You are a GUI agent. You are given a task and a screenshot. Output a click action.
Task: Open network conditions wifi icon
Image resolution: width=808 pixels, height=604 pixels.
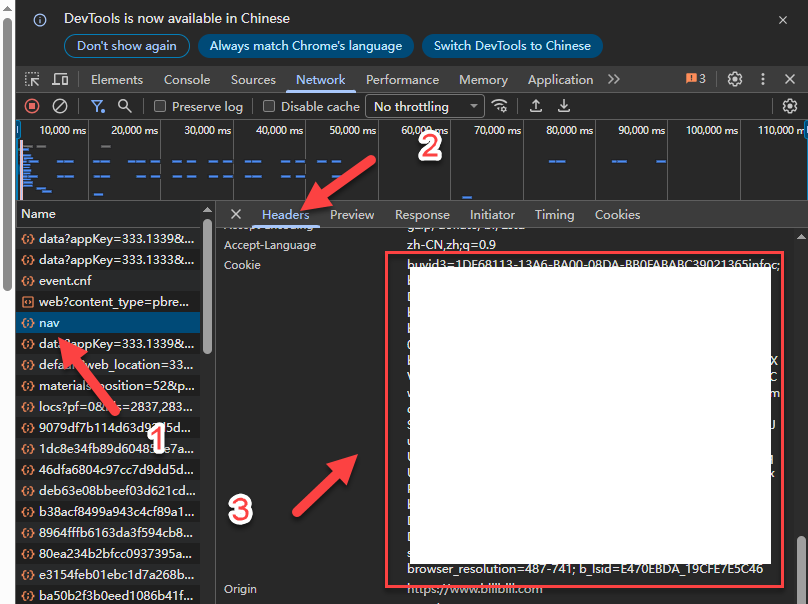point(499,106)
